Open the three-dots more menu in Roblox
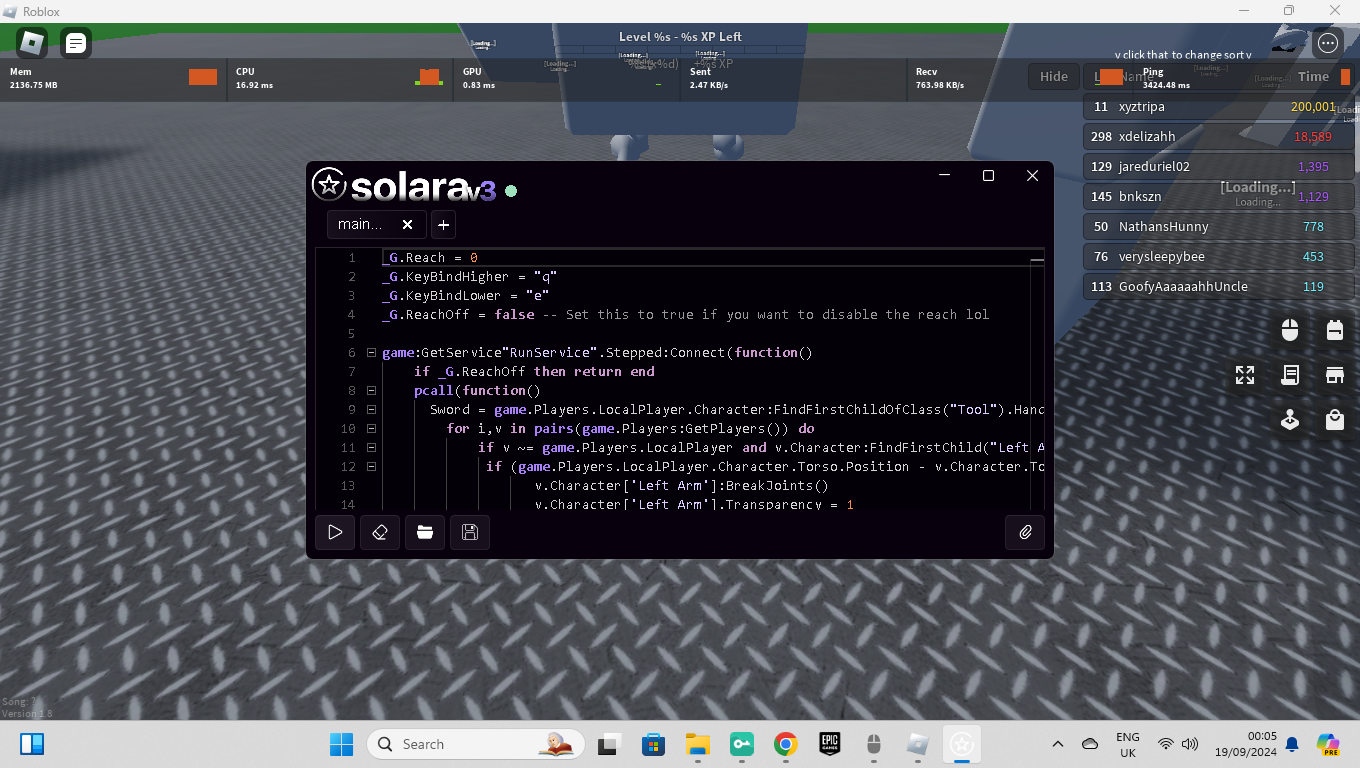Image resolution: width=1360 pixels, height=768 pixels. coord(1328,43)
